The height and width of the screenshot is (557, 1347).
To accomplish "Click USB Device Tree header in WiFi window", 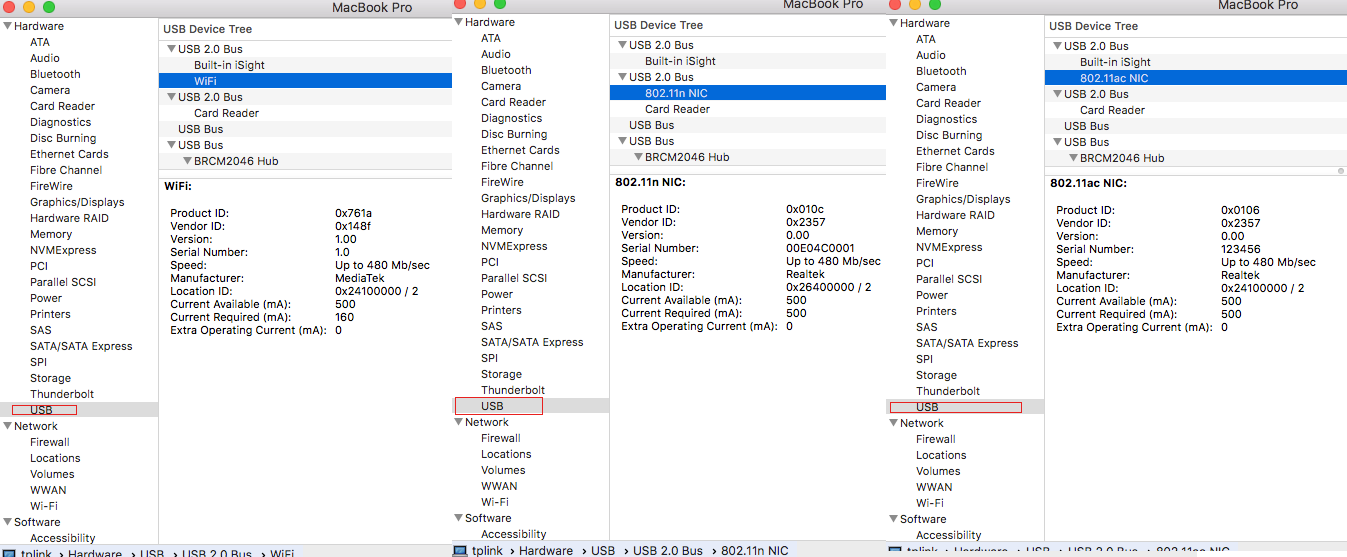I will (x=208, y=29).
